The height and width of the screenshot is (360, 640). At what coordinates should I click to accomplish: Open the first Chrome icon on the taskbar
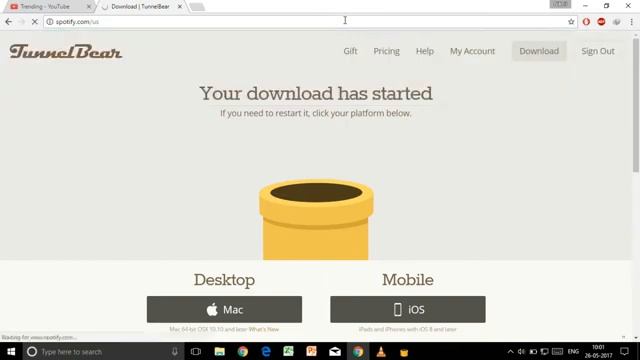click(x=243, y=351)
